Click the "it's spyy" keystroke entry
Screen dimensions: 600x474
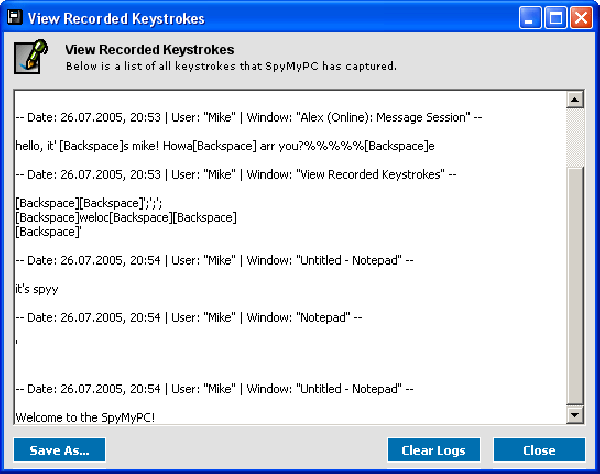[x=37, y=289]
